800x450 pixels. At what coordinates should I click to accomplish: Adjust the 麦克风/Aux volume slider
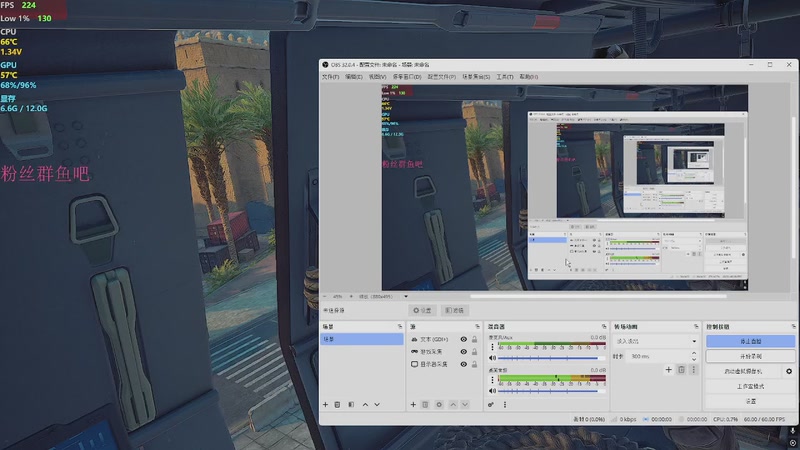(551, 358)
